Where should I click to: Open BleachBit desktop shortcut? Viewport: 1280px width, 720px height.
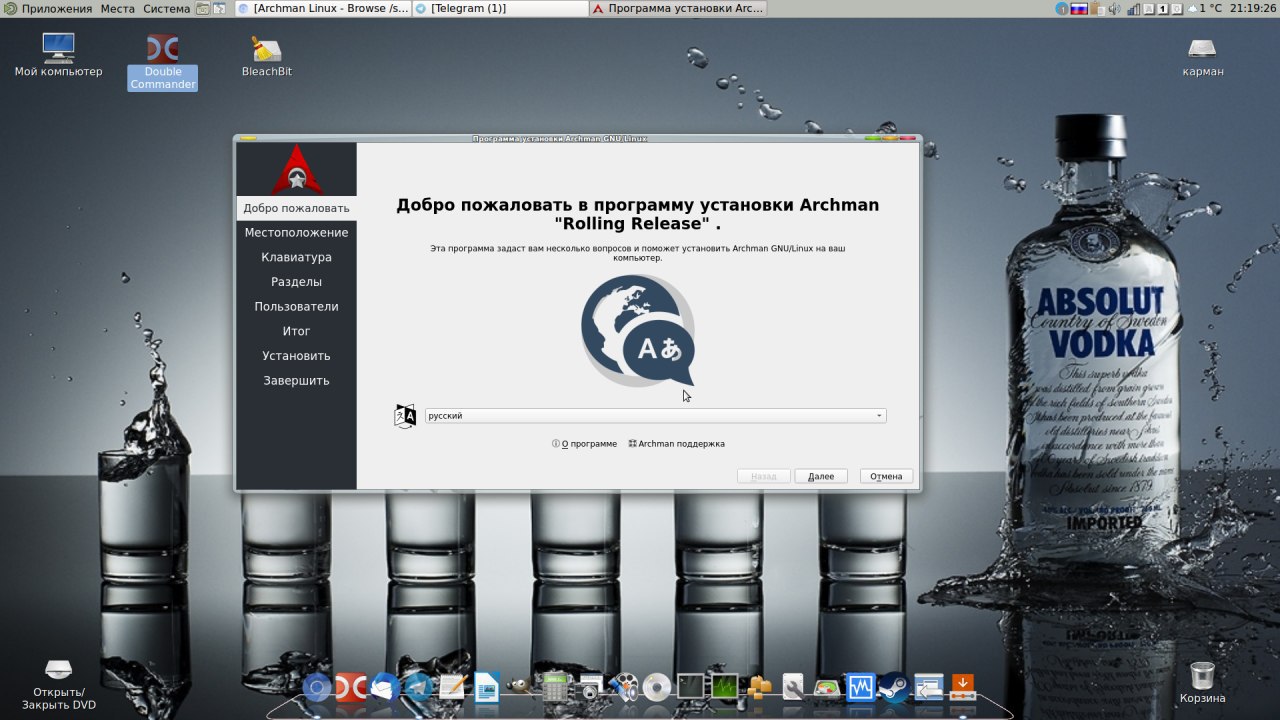[x=266, y=55]
